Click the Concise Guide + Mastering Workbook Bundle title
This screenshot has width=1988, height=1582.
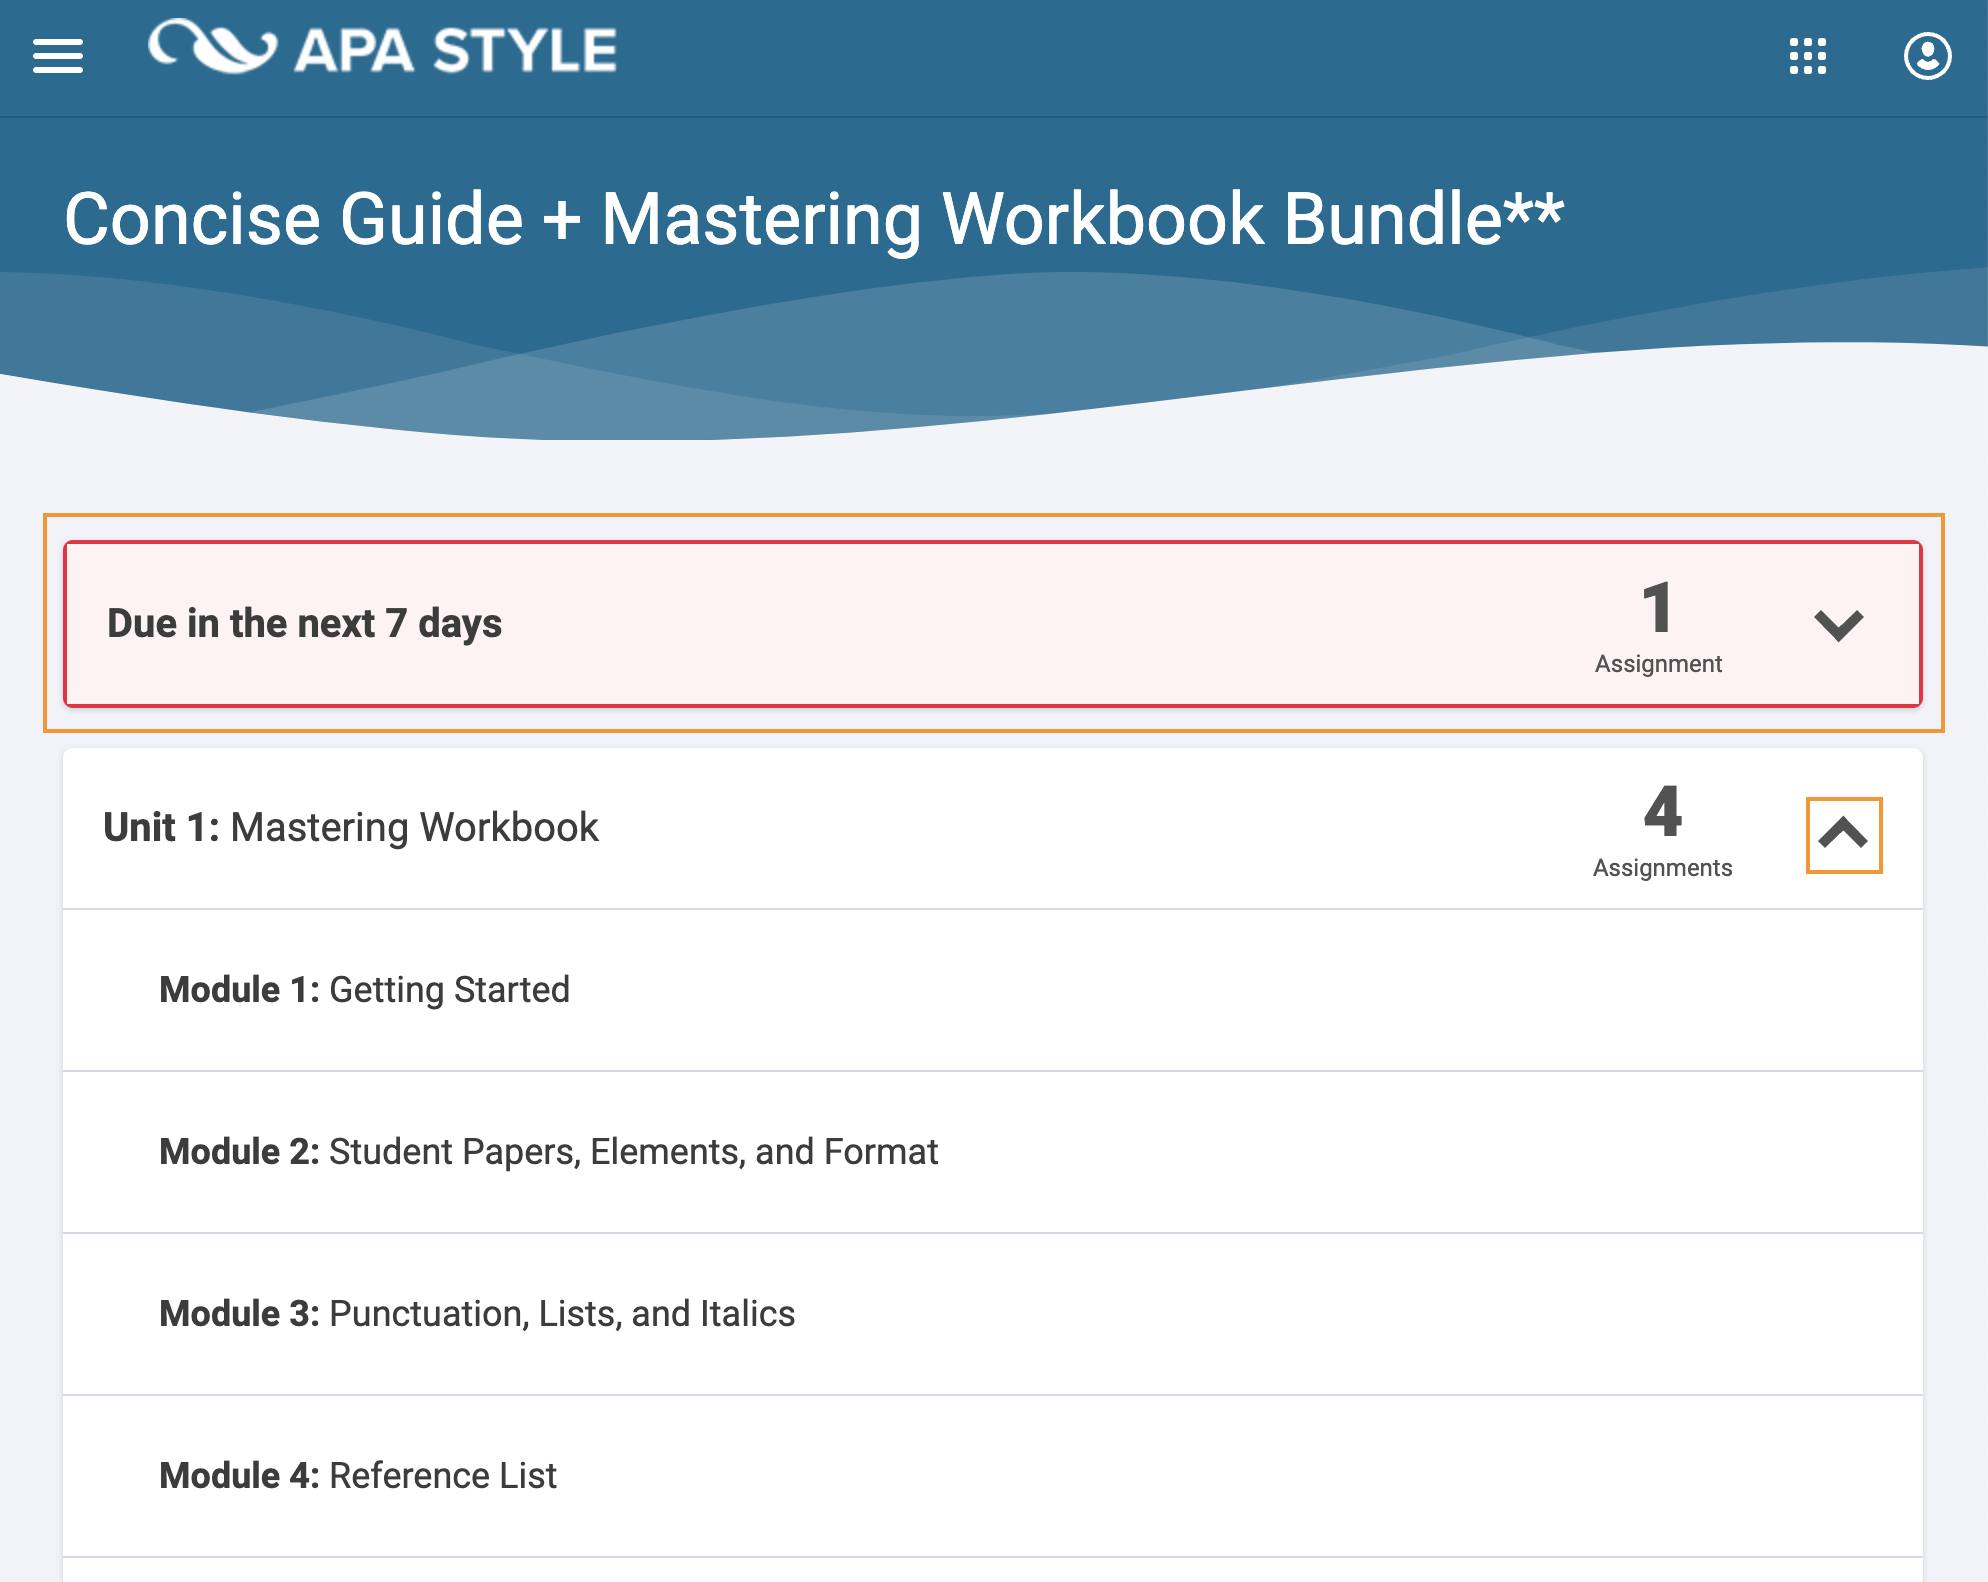[x=814, y=219]
